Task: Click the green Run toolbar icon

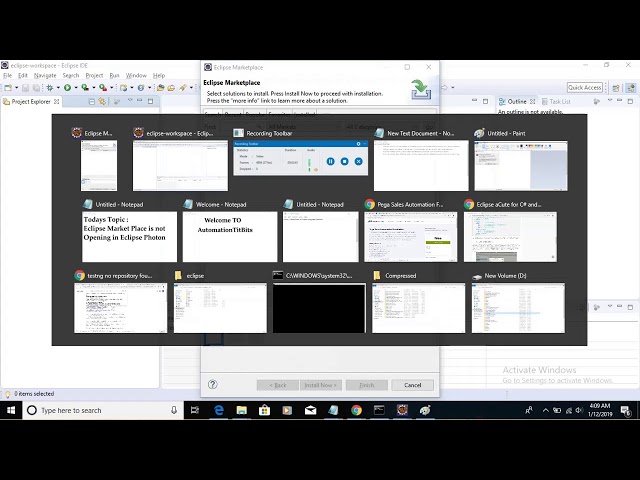Action: [x=67, y=87]
